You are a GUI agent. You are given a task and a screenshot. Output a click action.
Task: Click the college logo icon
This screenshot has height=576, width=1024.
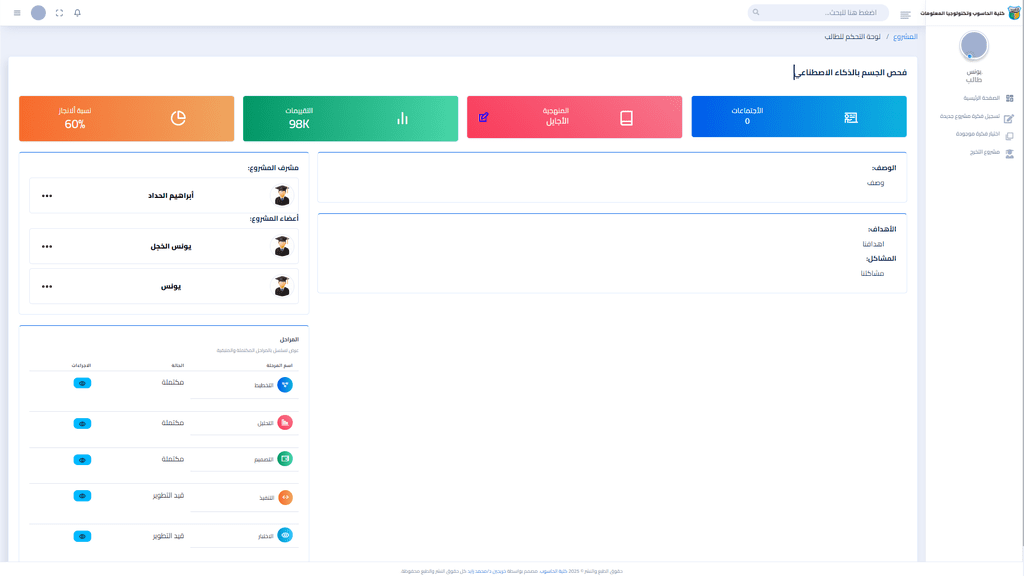pos(1014,12)
